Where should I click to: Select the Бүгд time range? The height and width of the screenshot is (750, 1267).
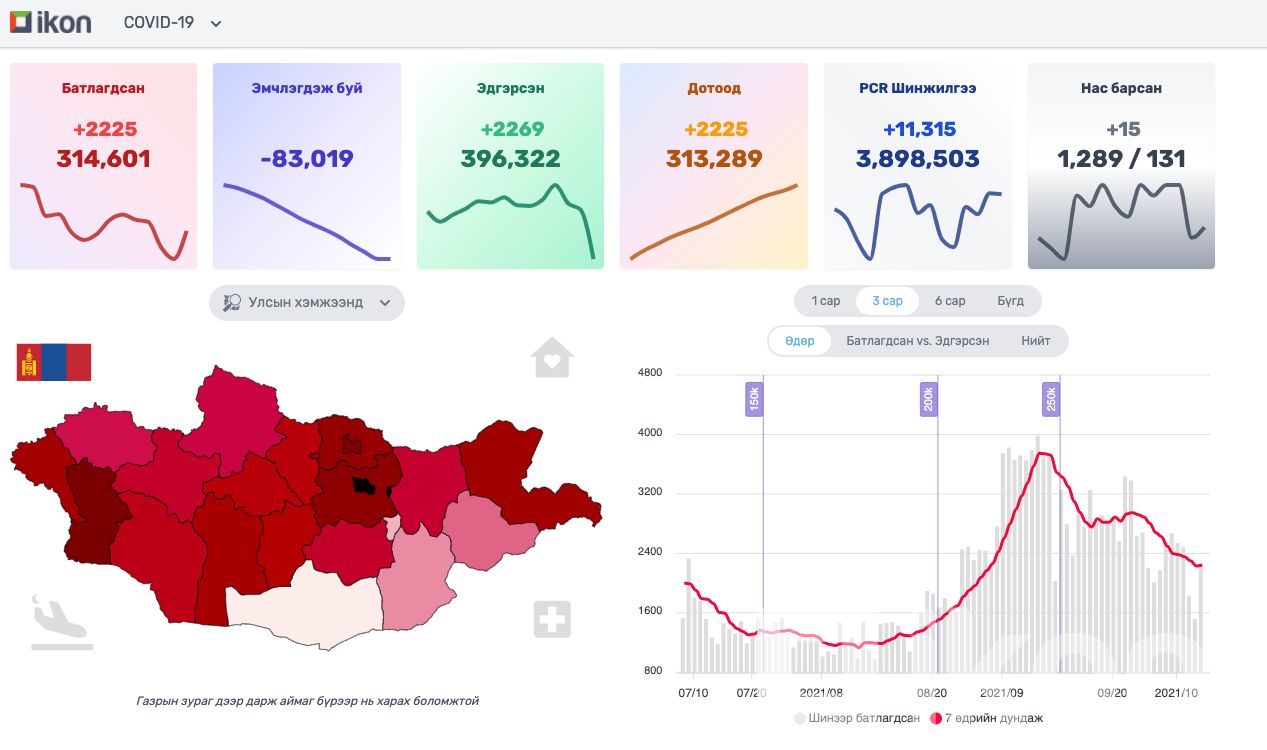tap(1010, 301)
